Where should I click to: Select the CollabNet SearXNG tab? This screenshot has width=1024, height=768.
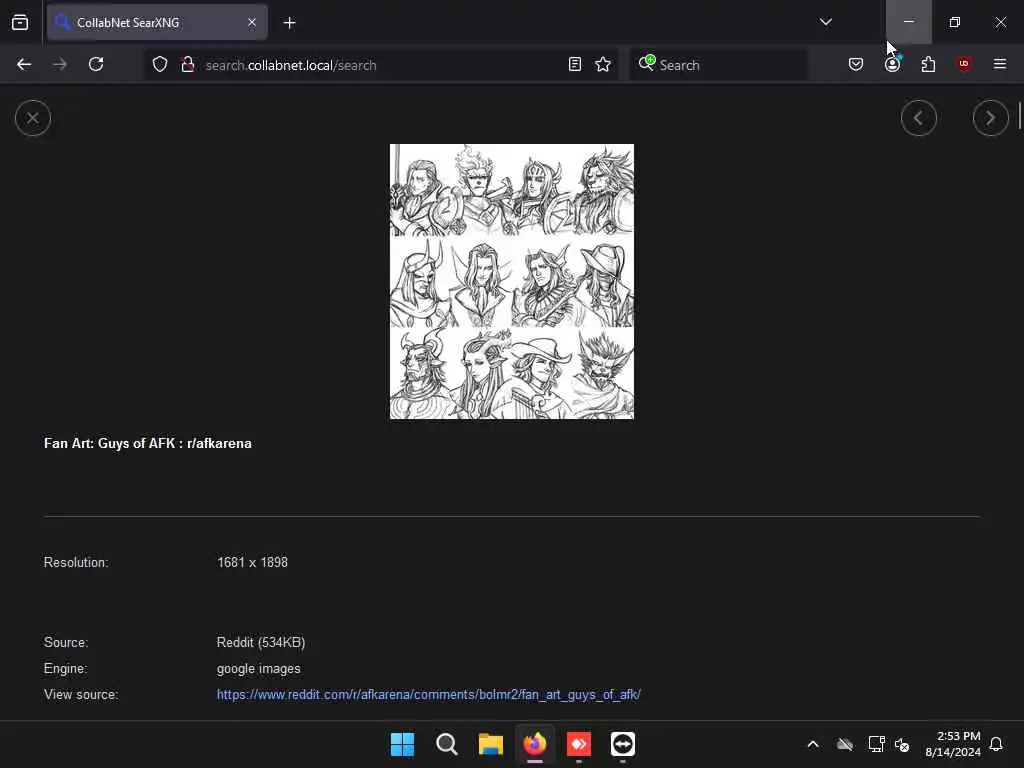coord(157,22)
